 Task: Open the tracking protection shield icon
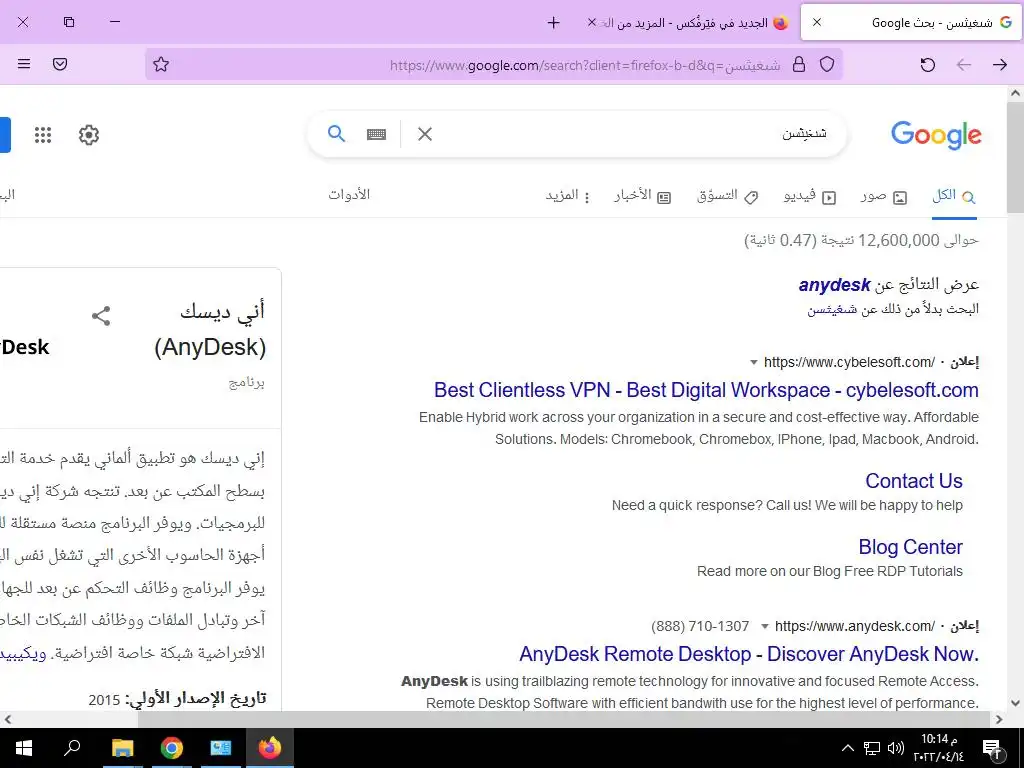click(x=827, y=64)
